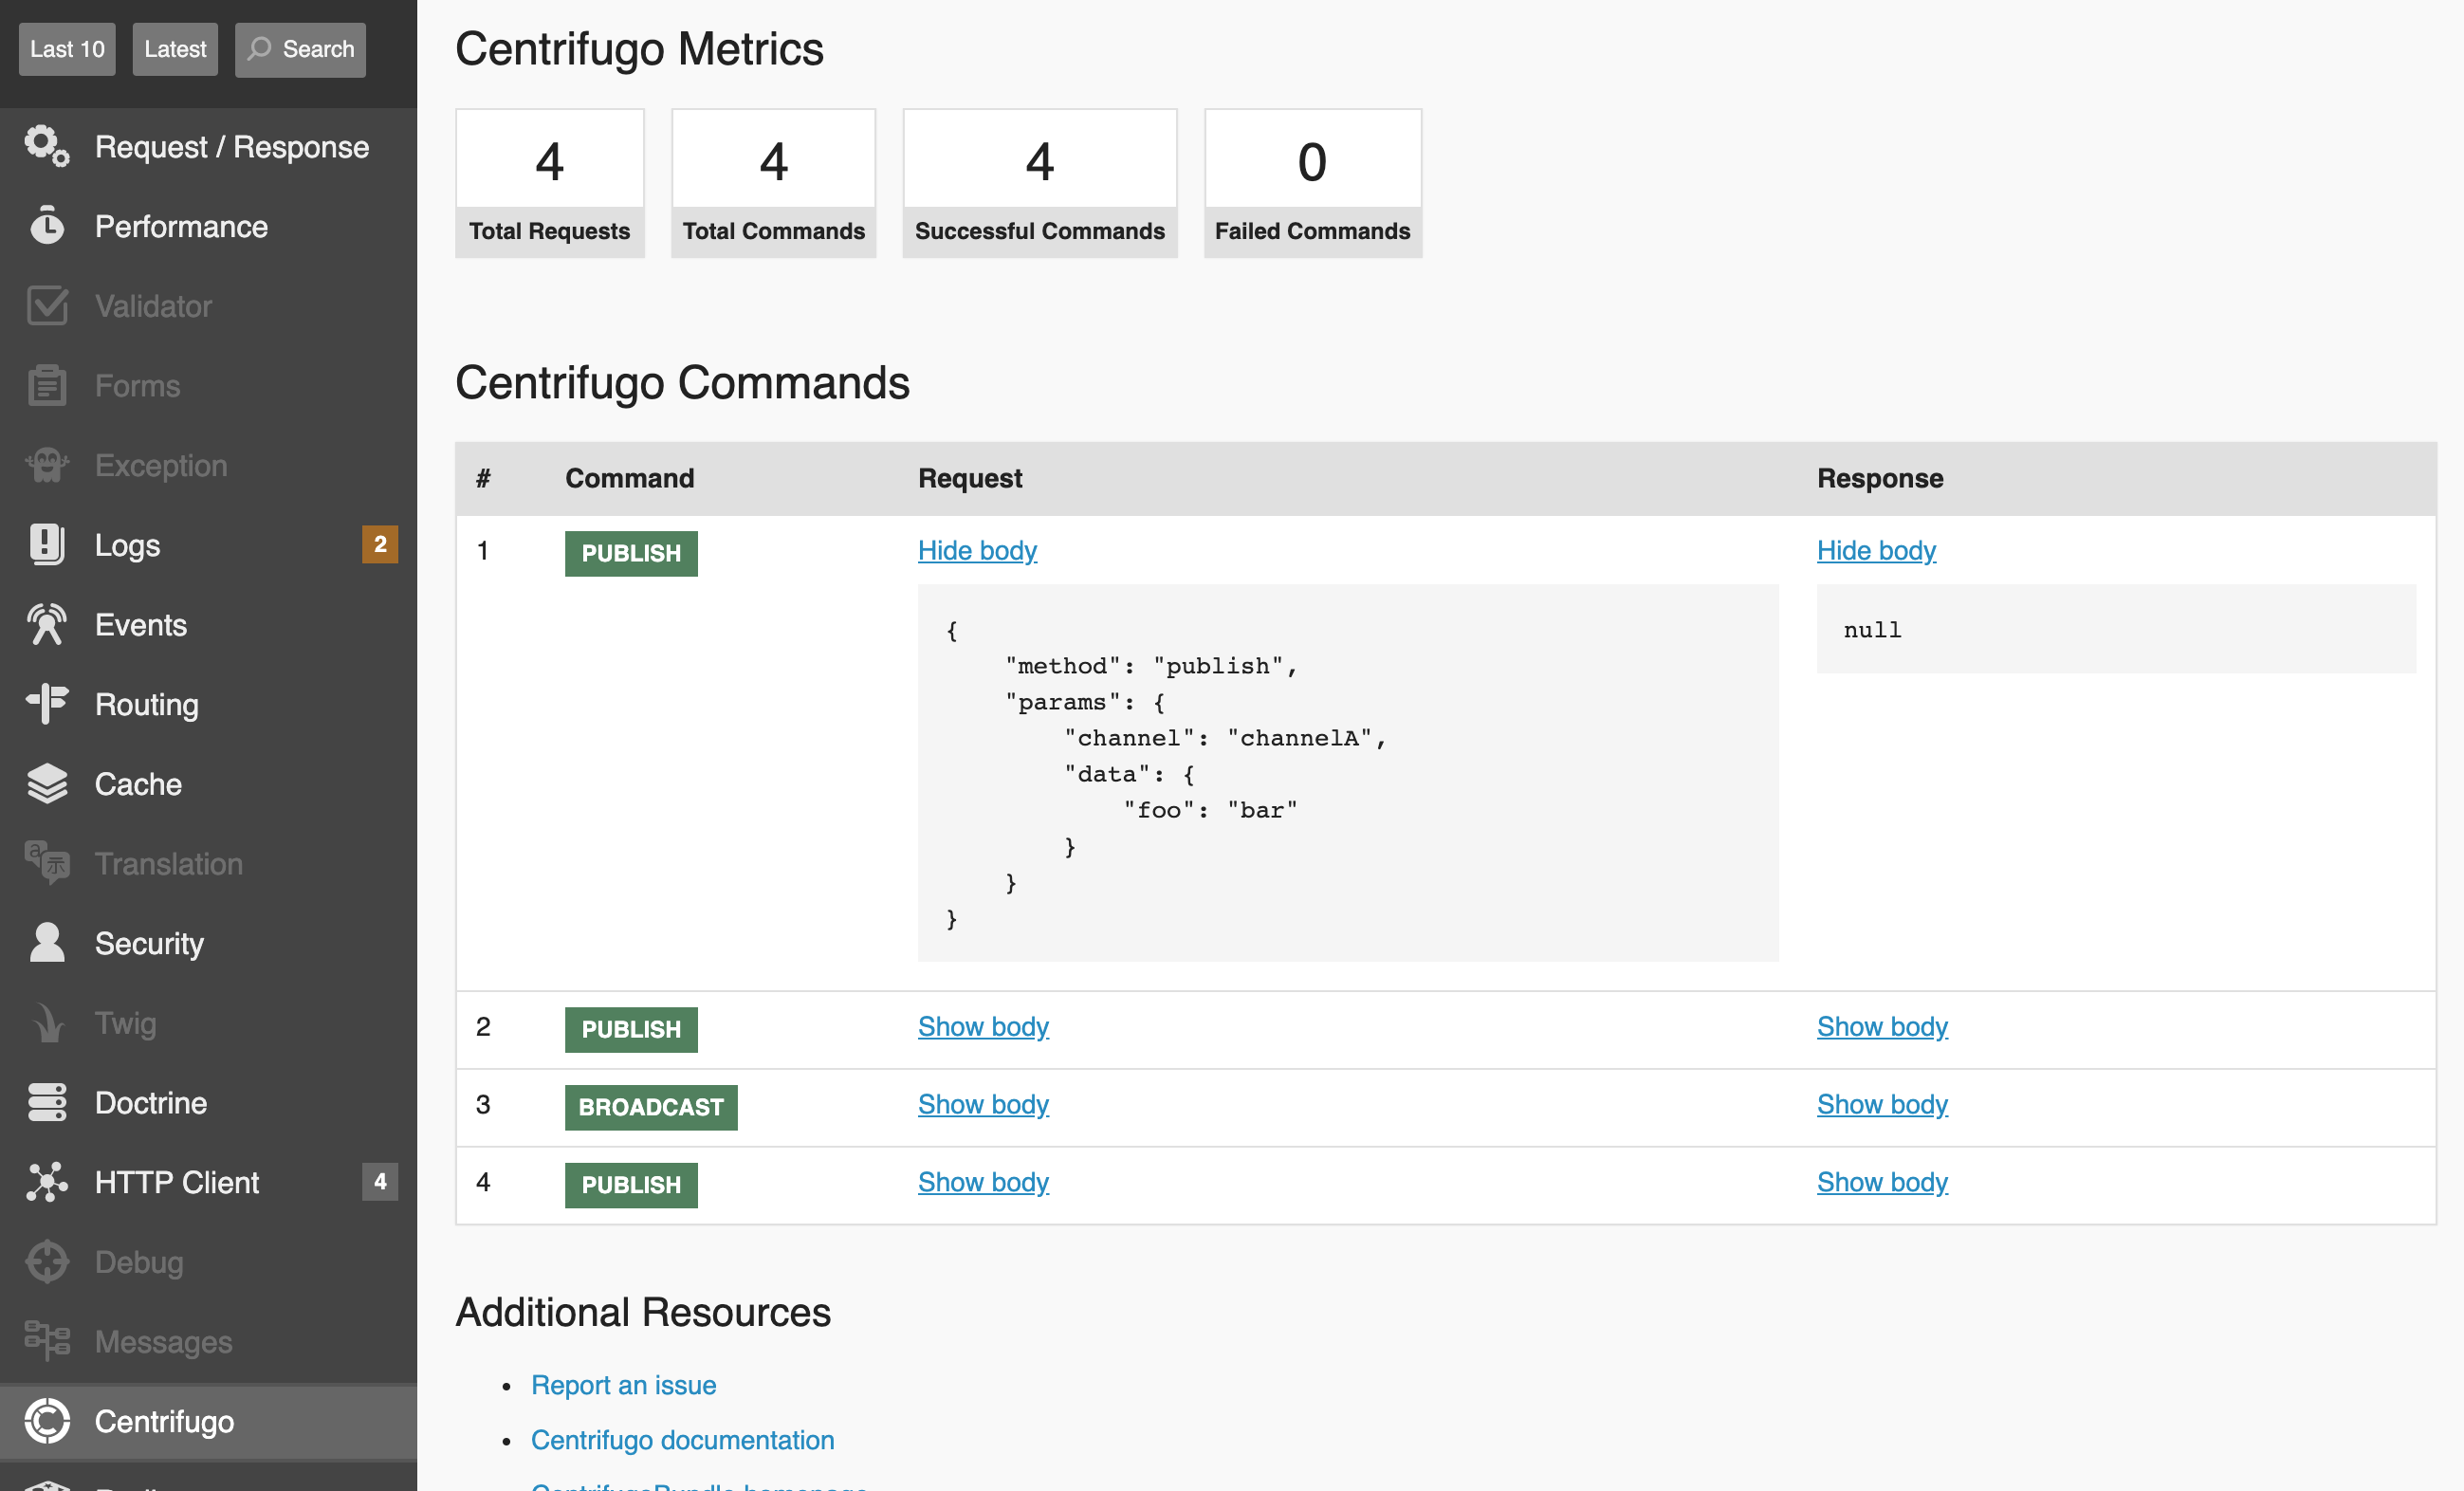Click the HTTP Client network icon
Screen dimensions: 2464x1491
(46, 1182)
